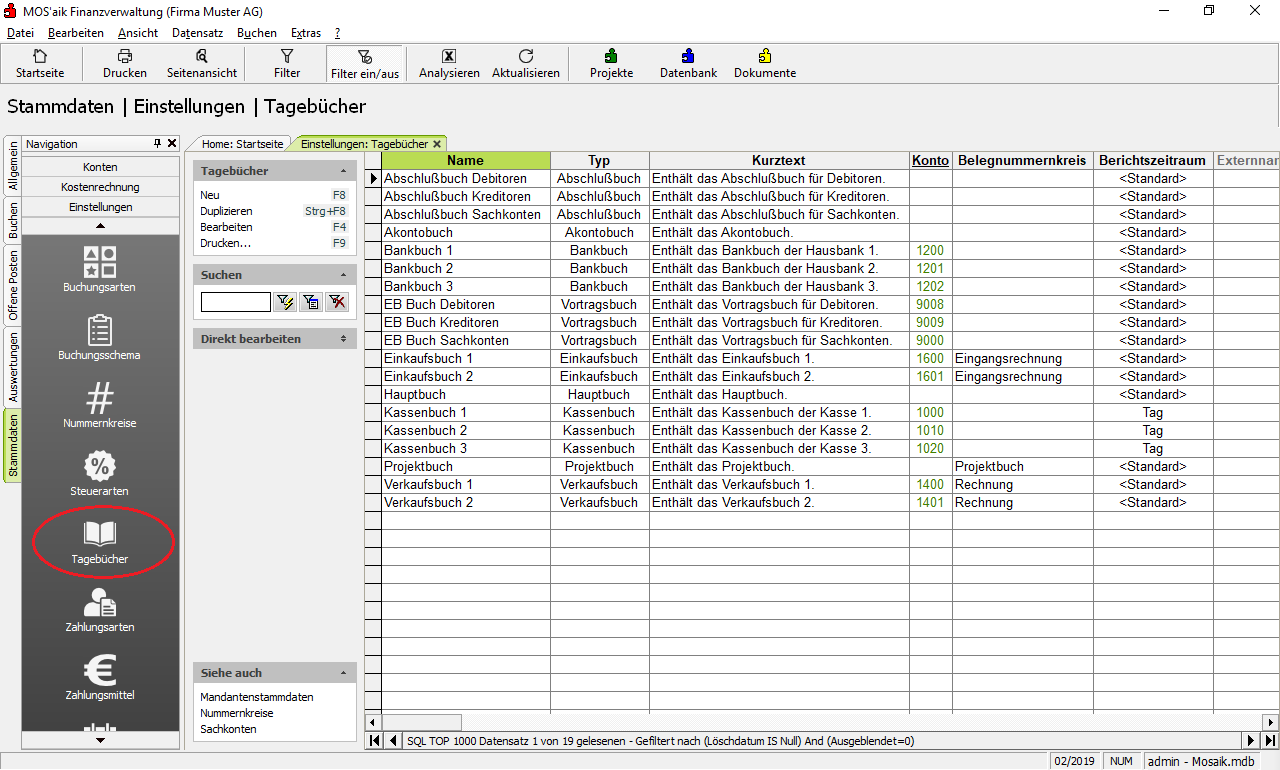Collapse the Siehe auch section
Screen dimensions: 1280x770
click(344, 673)
